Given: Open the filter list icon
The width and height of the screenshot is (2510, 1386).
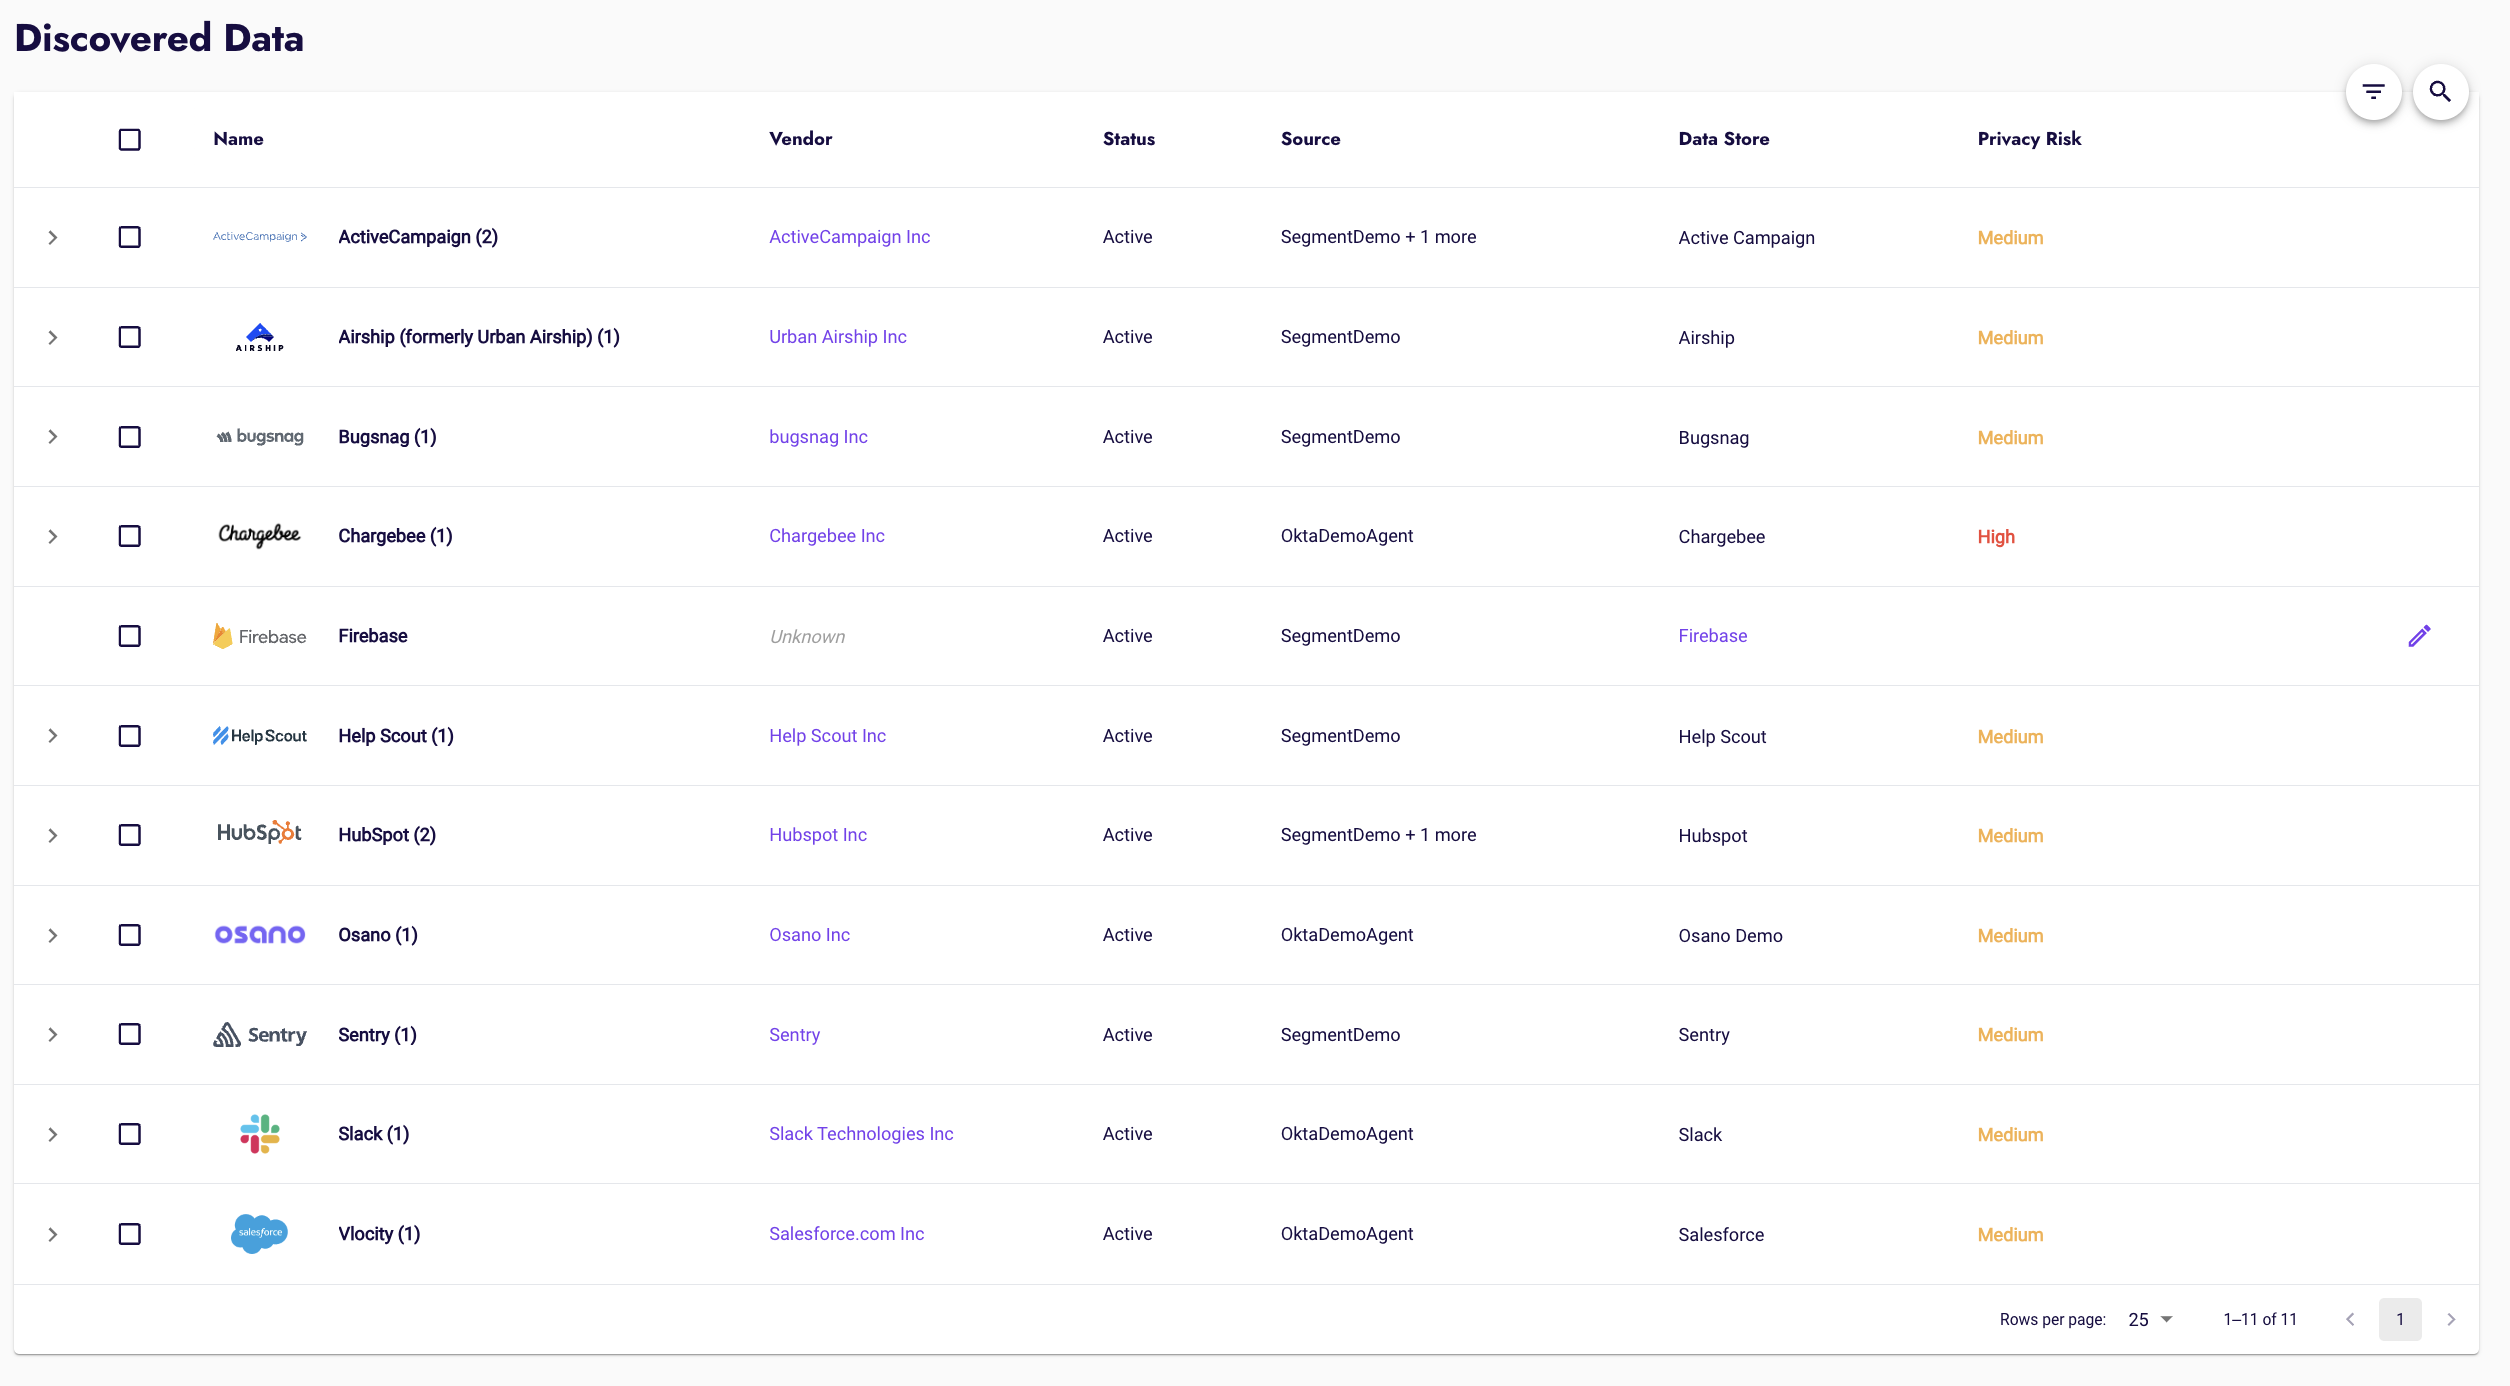Looking at the screenshot, I should click(2373, 92).
